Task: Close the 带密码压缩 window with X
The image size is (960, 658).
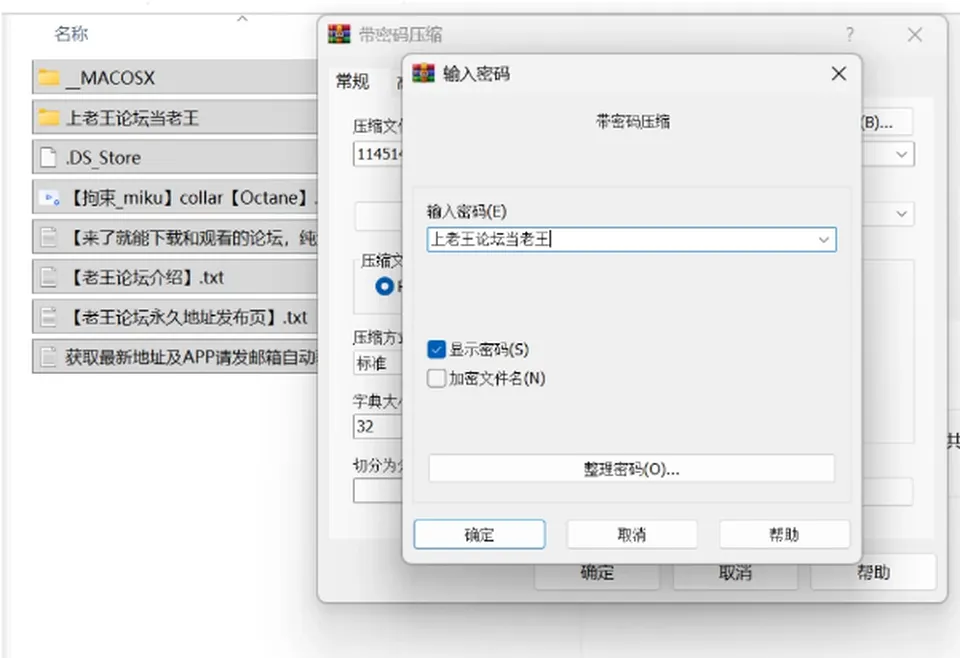Action: [915, 34]
